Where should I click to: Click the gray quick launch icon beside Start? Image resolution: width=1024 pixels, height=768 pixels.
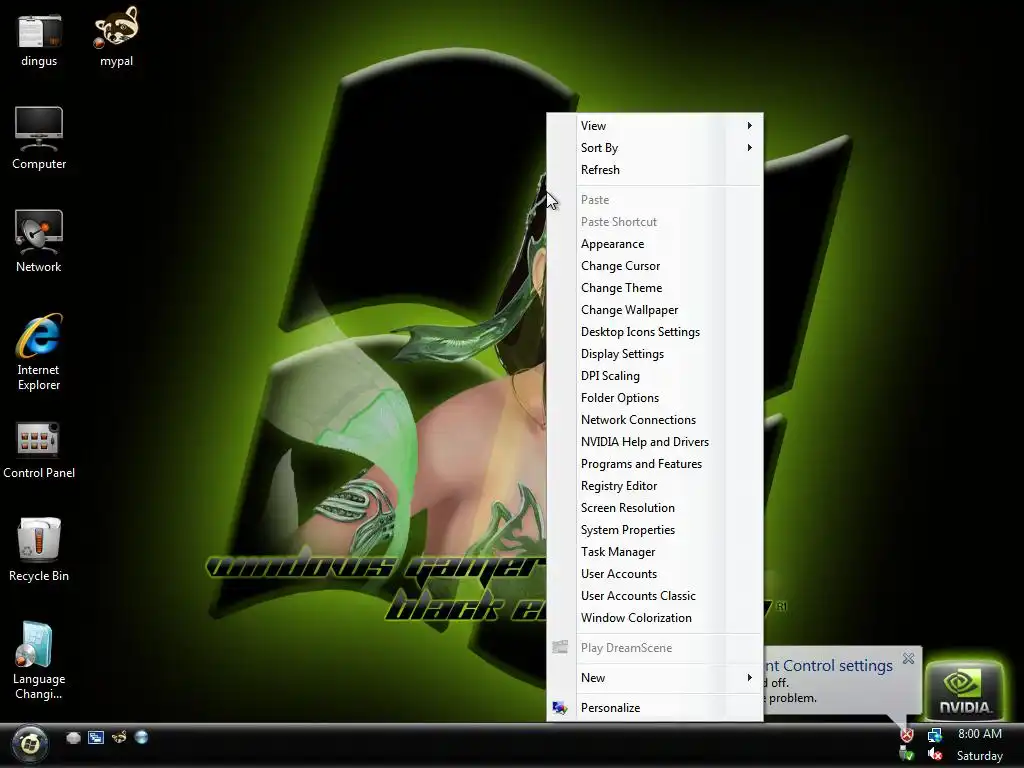point(73,738)
